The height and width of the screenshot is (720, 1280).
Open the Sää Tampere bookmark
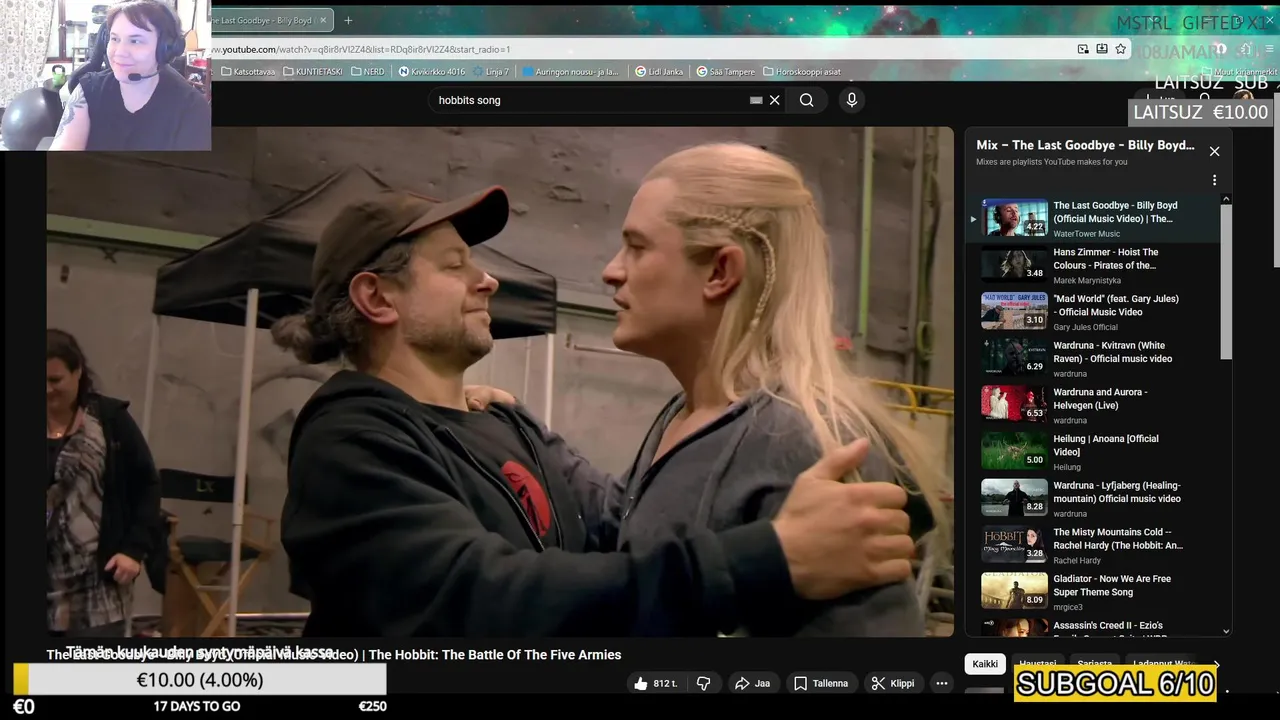726,72
